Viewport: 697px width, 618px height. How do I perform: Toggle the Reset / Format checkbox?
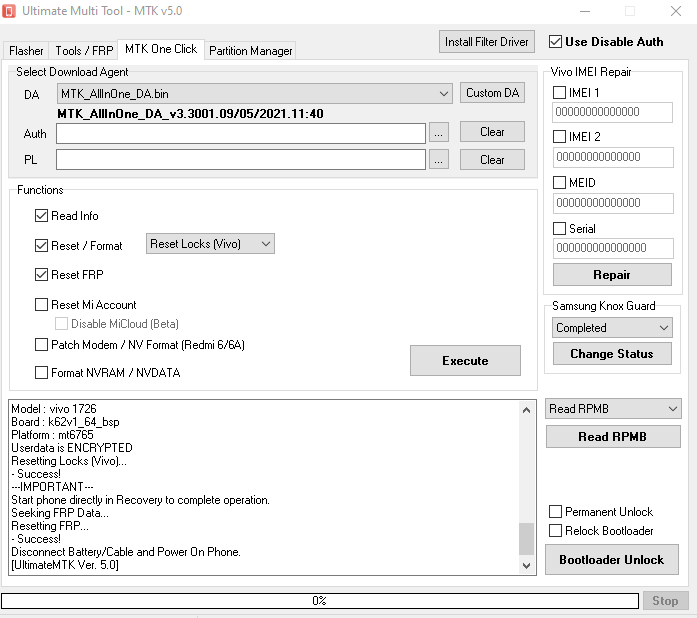pyautogui.click(x=41, y=246)
